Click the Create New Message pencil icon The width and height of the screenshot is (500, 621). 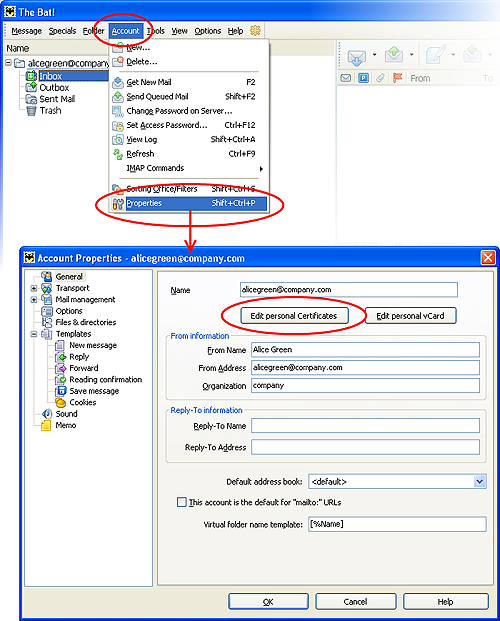(435, 55)
